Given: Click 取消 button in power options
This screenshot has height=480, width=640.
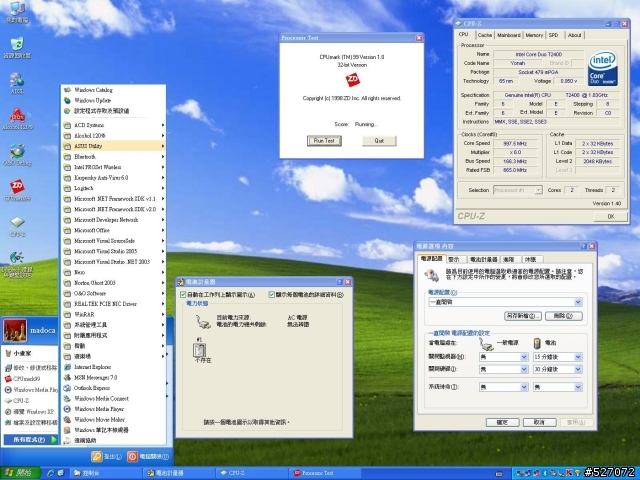Looking at the screenshot, I should point(540,422).
